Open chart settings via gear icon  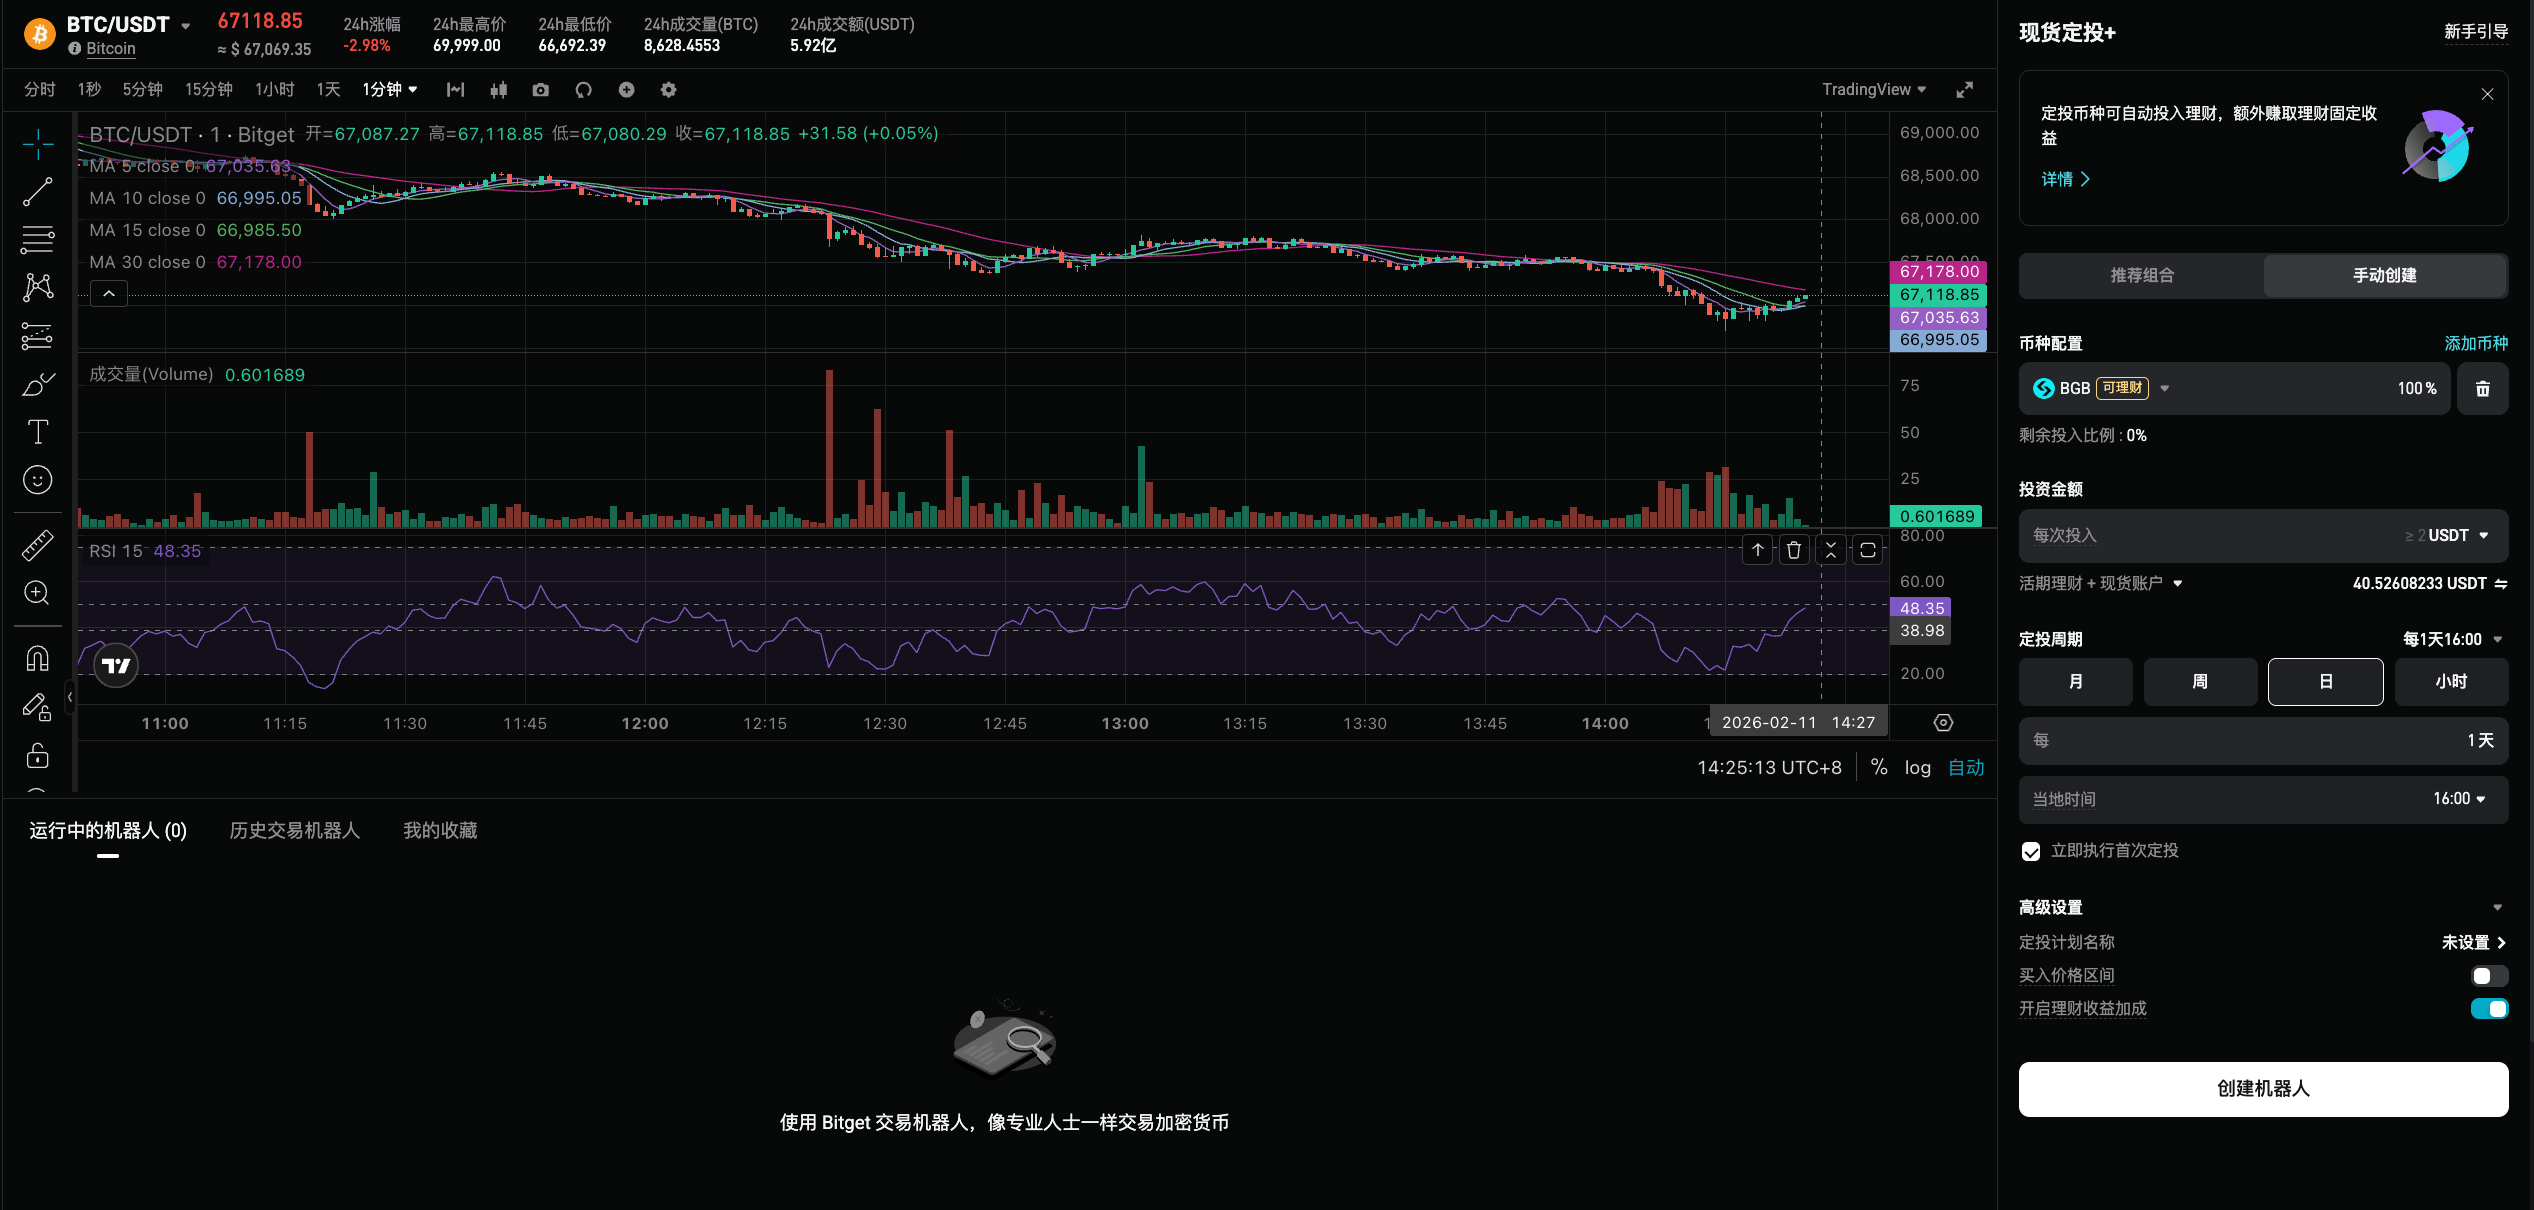[668, 90]
